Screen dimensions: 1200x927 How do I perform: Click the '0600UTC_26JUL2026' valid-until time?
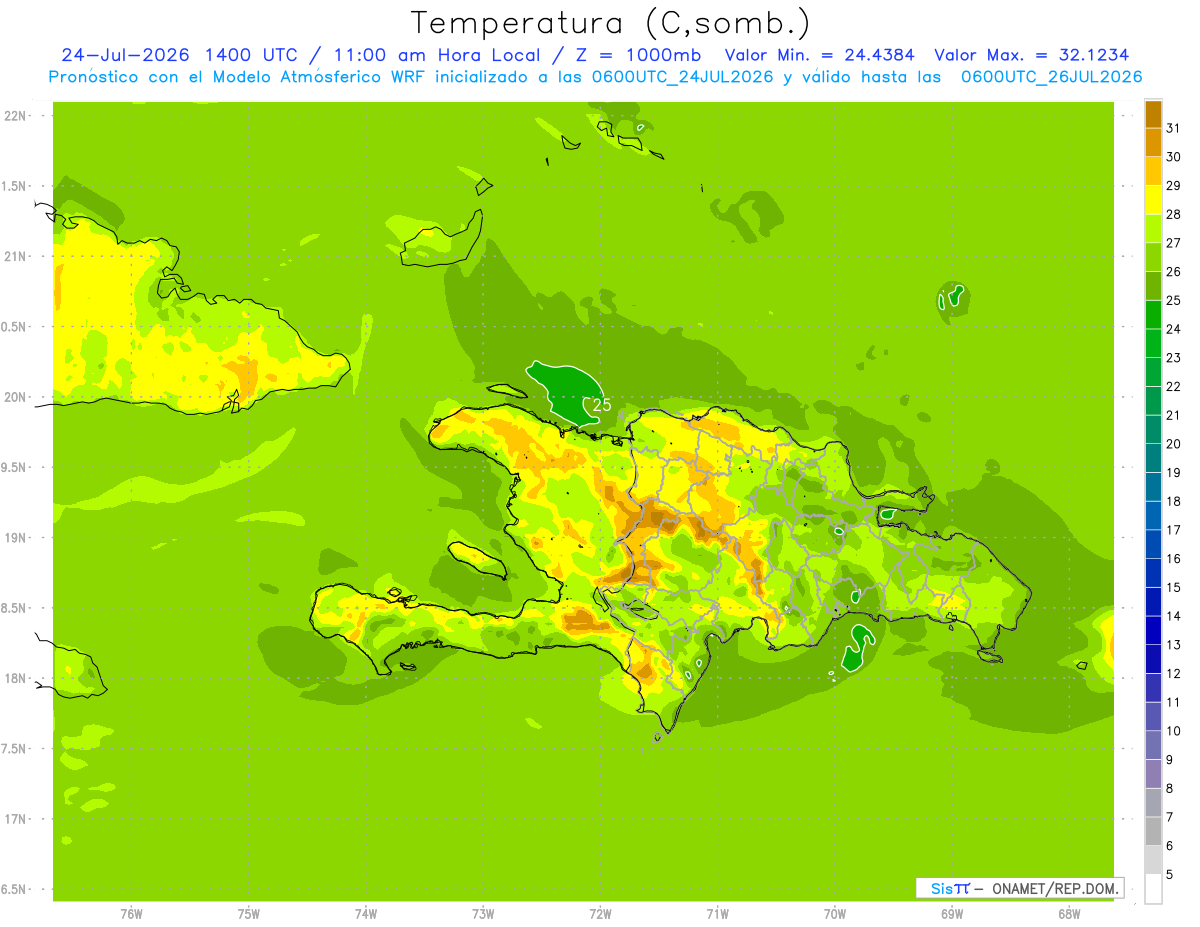[x=1052, y=77]
